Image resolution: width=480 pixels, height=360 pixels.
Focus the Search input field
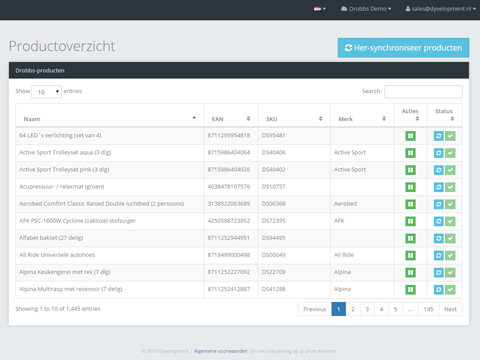pos(423,92)
